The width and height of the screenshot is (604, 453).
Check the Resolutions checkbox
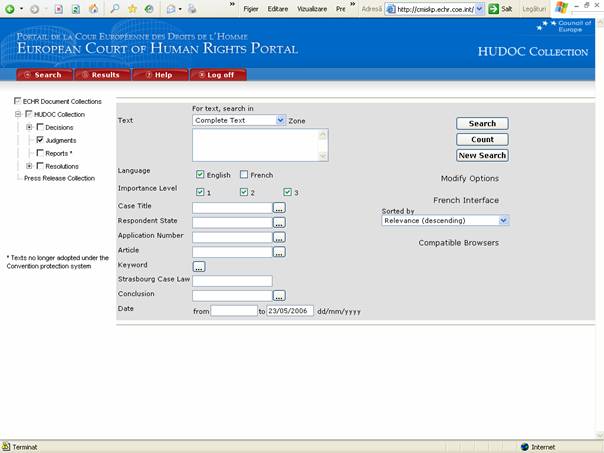tap(40, 166)
